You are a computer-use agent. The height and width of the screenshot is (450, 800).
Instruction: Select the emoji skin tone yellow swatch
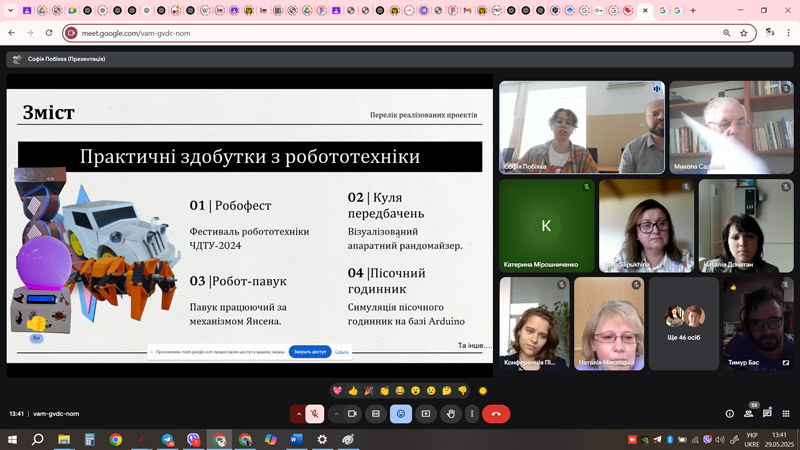point(483,390)
